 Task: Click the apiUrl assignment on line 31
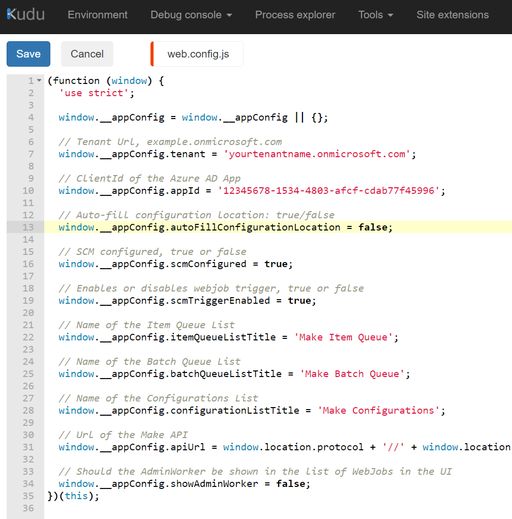(x=284, y=447)
